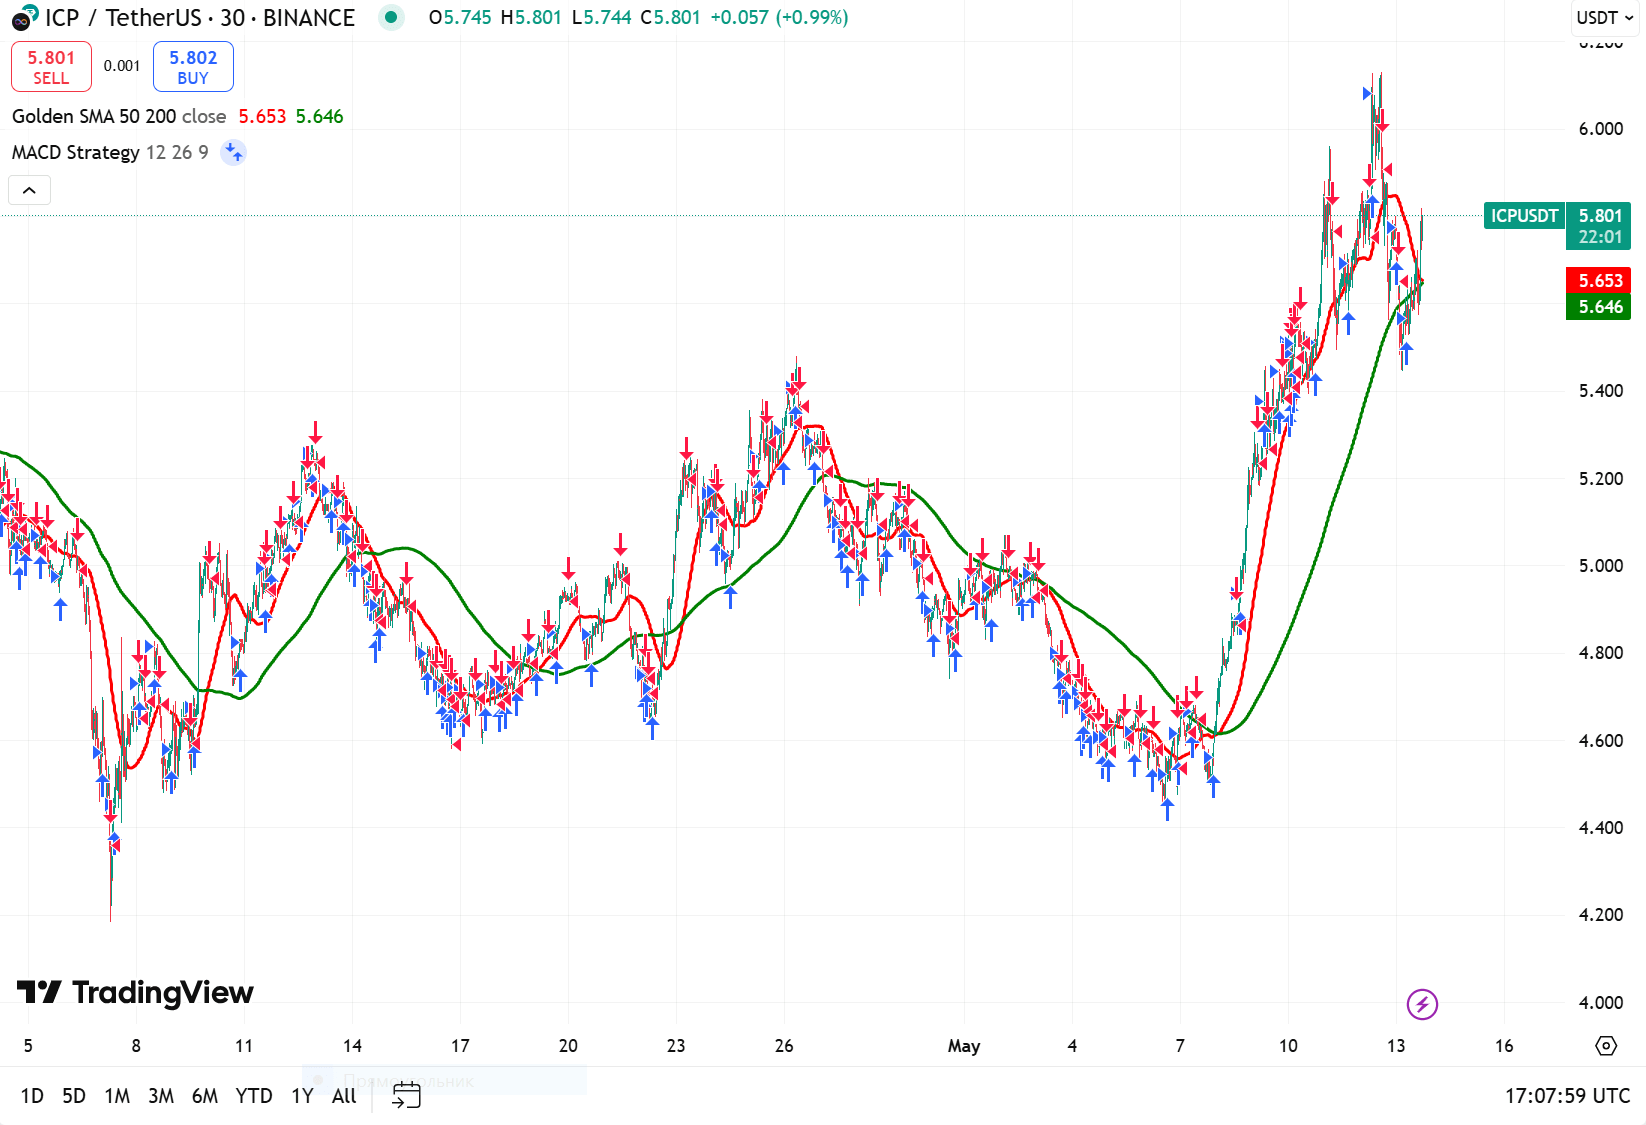The height and width of the screenshot is (1125, 1646).
Task: Click the ICP coin logo icon
Action: [25, 17]
